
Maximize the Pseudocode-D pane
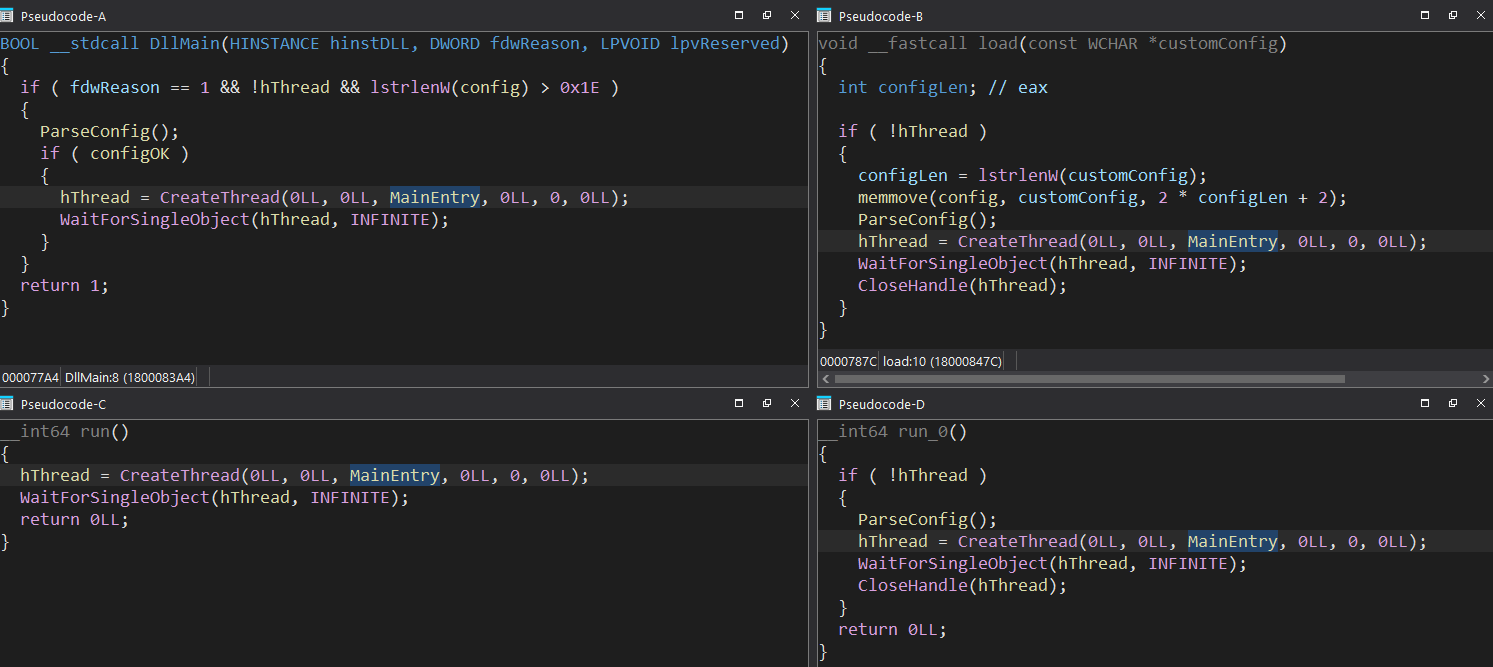point(1425,403)
